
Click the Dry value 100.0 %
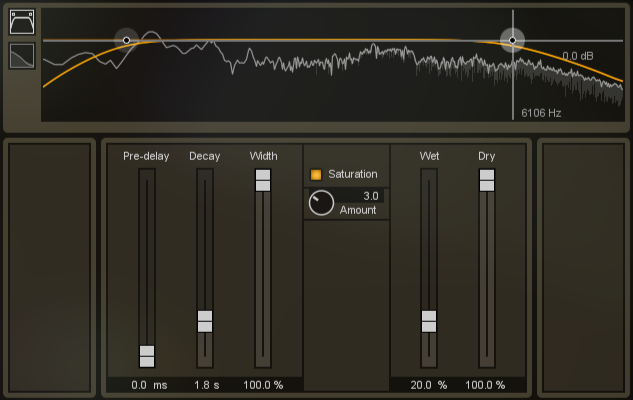click(x=485, y=385)
